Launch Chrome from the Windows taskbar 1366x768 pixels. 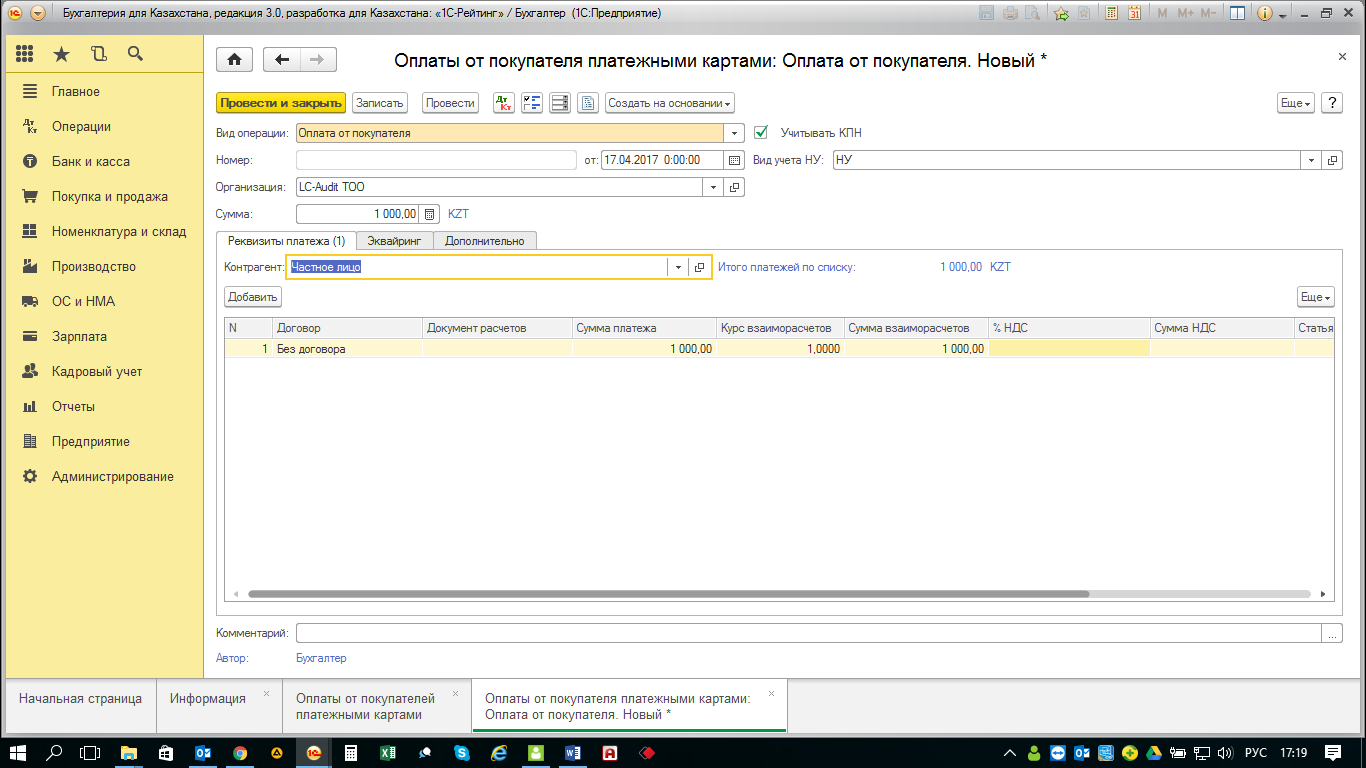pos(240,753)
